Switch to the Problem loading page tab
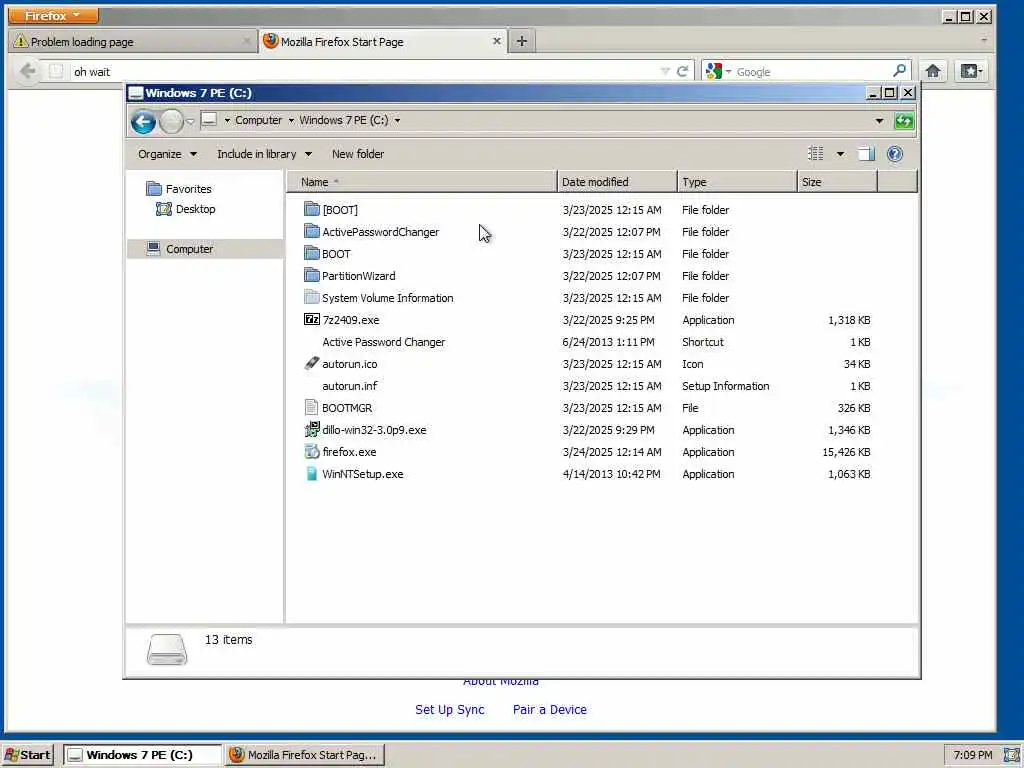The height and width of the screenshot is (768, 1024). click(x=132, y=42)
